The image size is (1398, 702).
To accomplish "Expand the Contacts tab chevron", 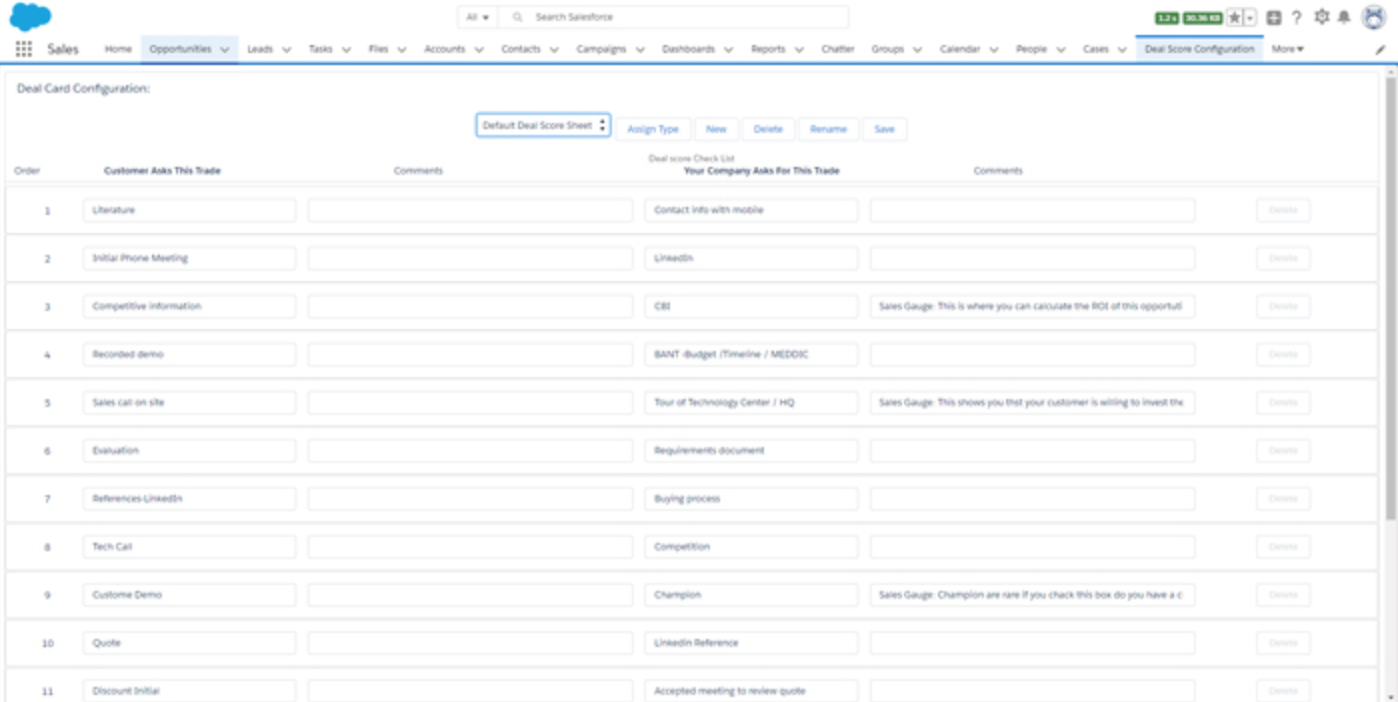I will click(x=554, y=49).
